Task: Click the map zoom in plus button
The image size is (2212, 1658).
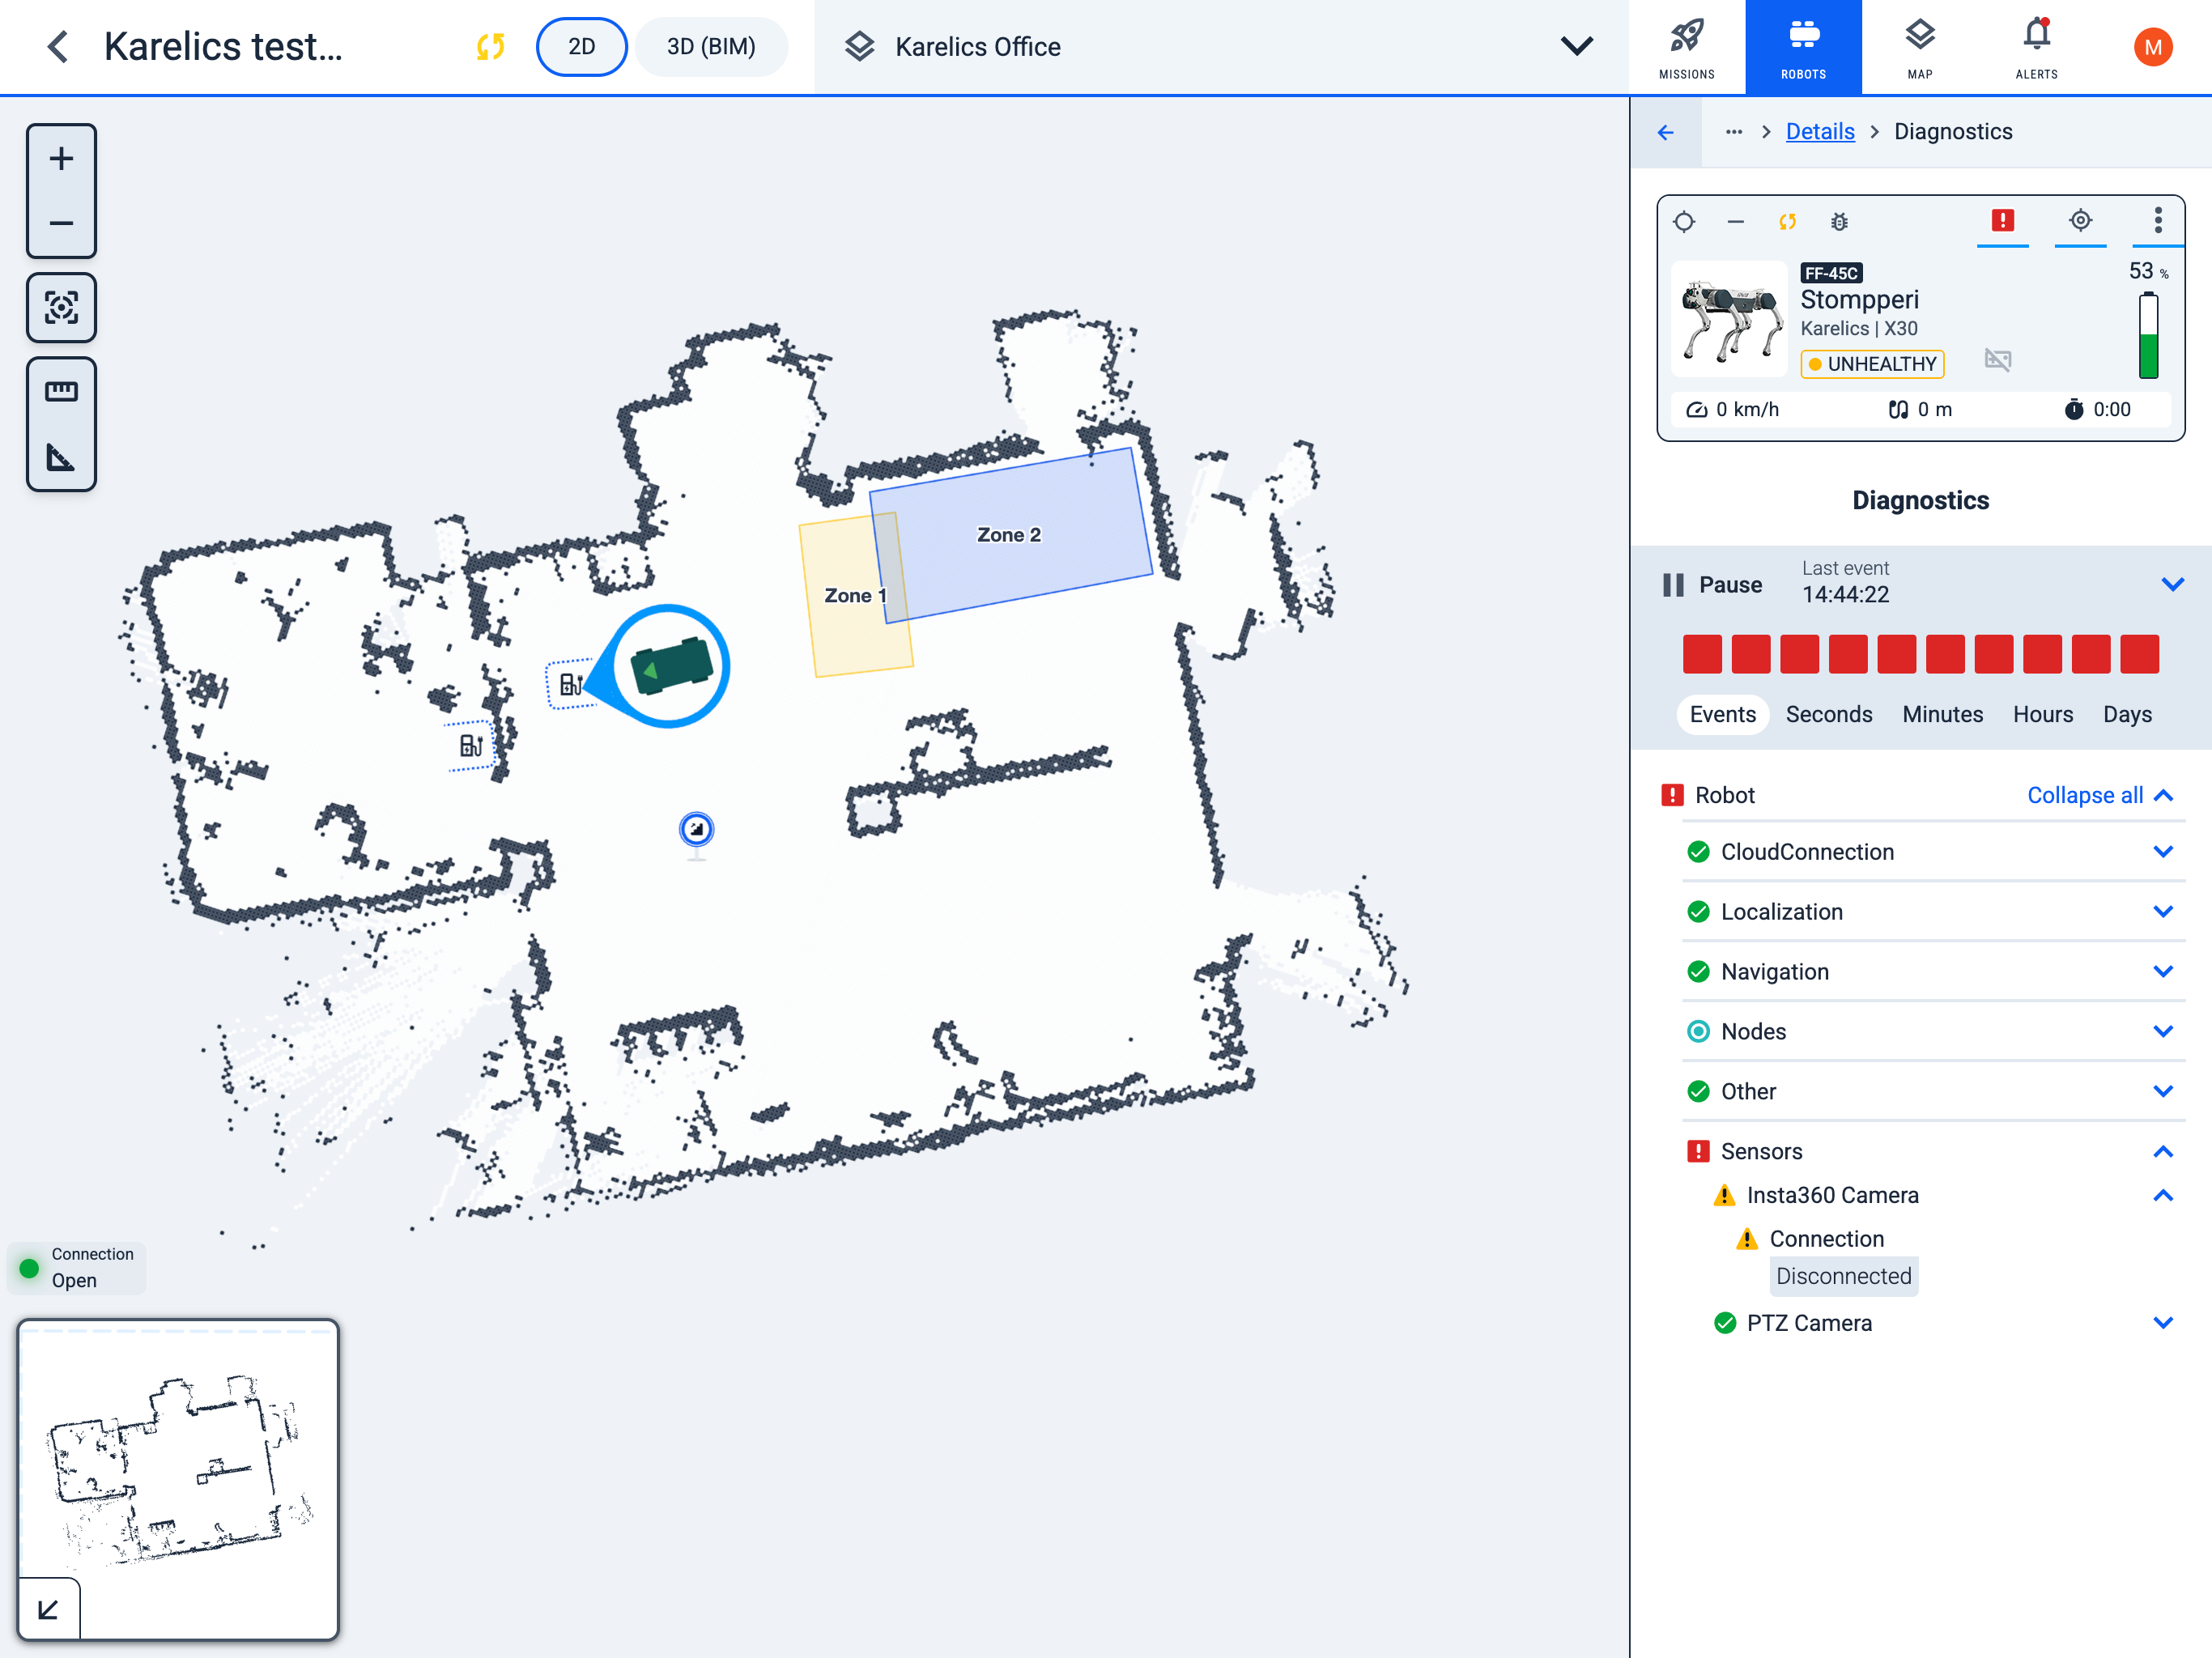Action: point(61,159)
